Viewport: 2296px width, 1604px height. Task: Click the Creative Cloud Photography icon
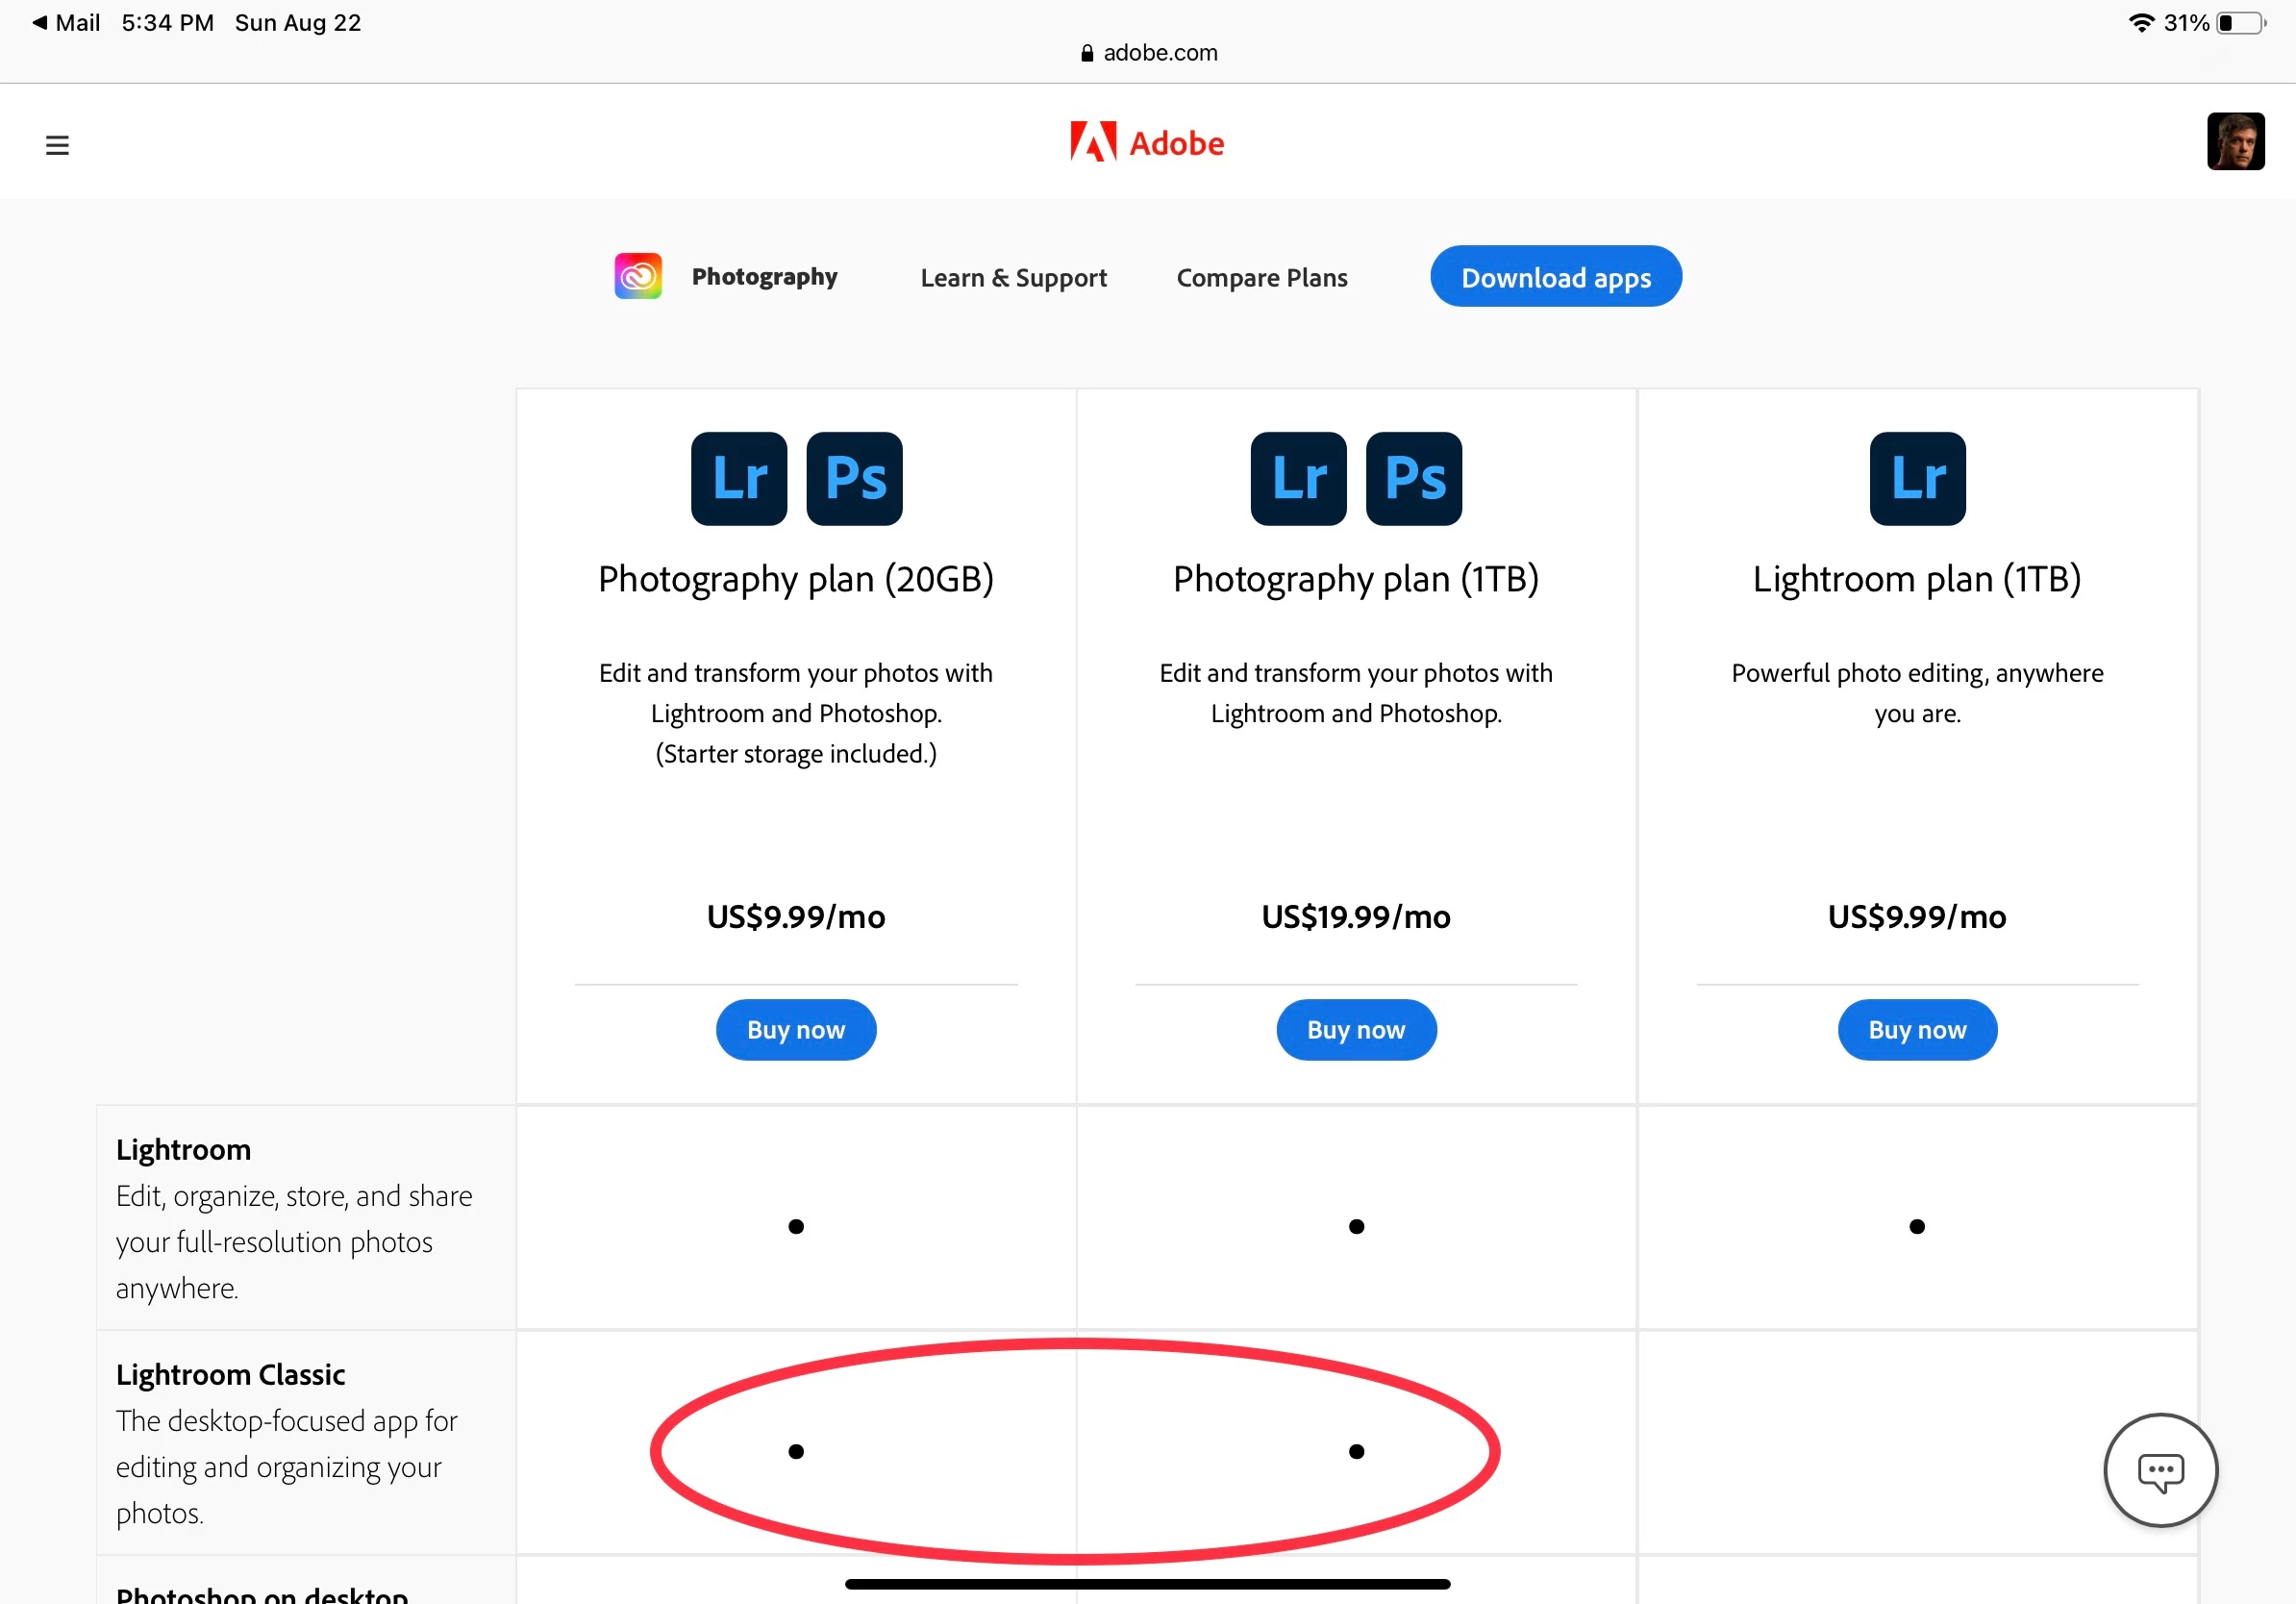(638, 276)
